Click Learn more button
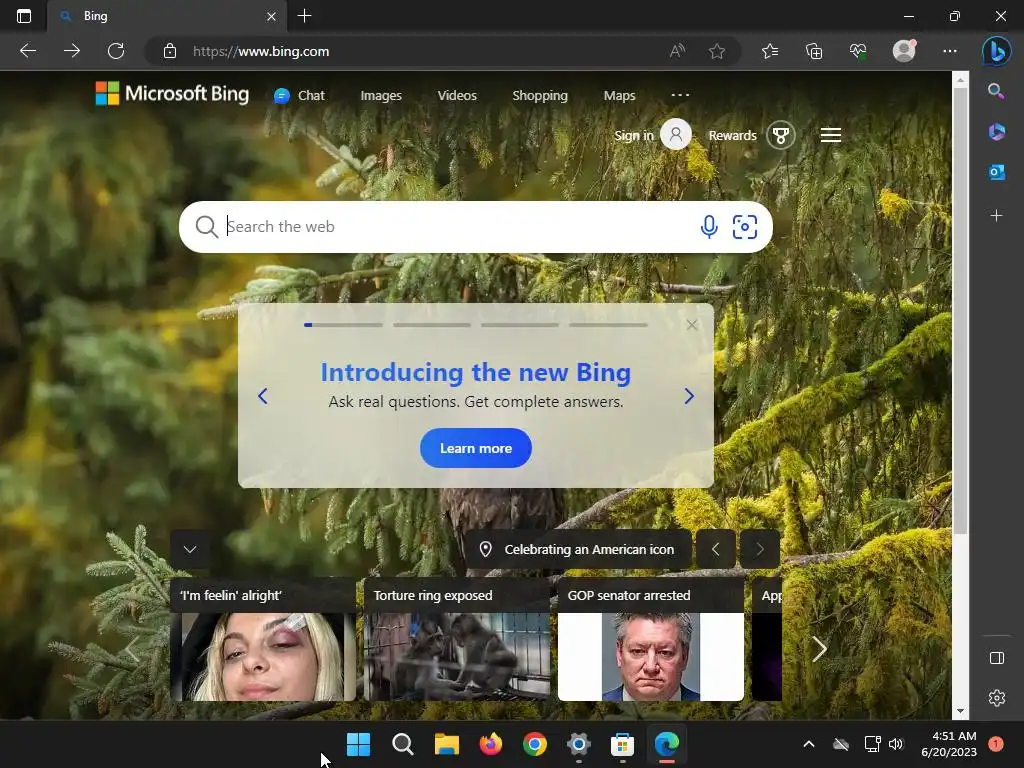Image resolution: width=1024 pixels, height=768 pixels. tap(475, 448)
